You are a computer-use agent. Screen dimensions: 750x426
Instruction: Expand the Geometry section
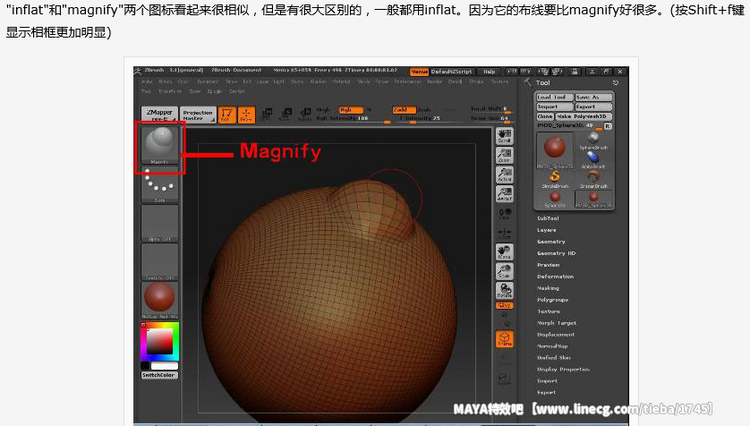[x=551, y=241]
